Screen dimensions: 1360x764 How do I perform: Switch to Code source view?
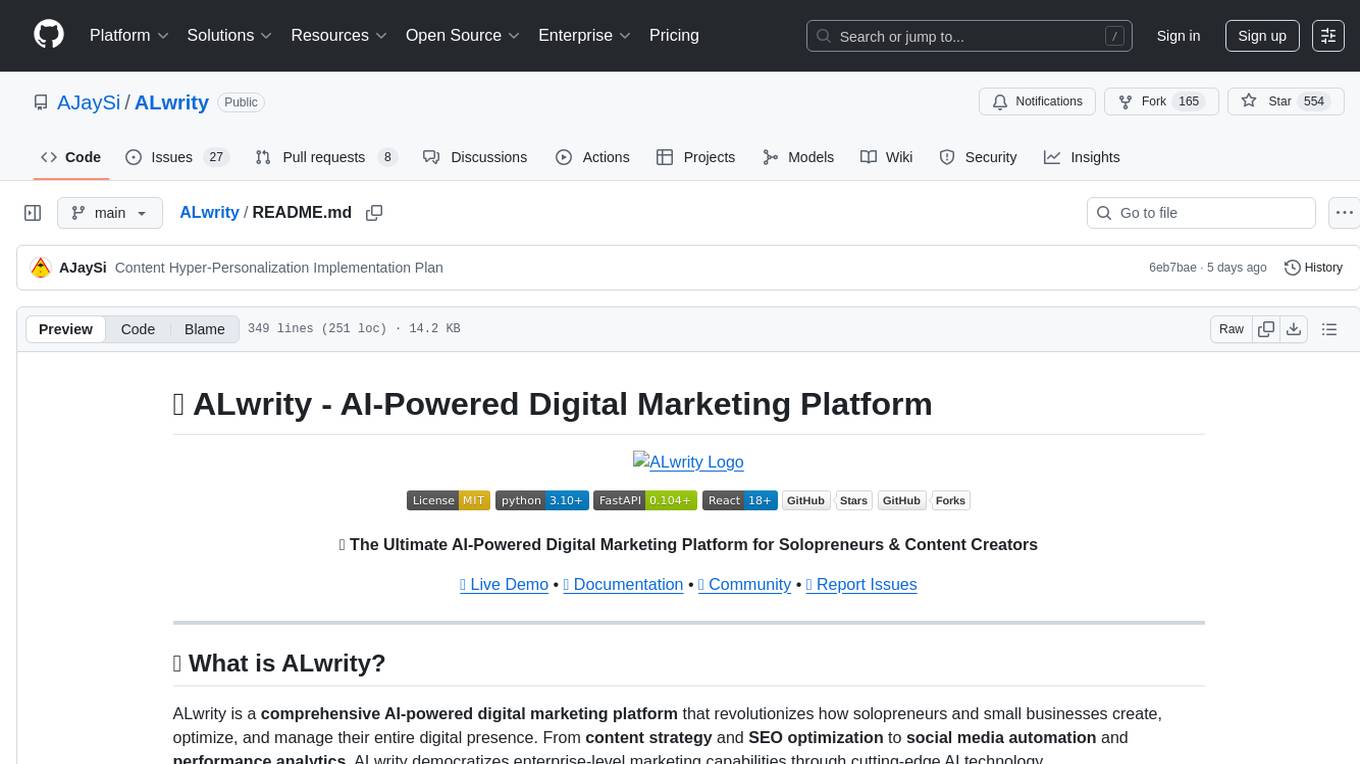click(138, 329)
